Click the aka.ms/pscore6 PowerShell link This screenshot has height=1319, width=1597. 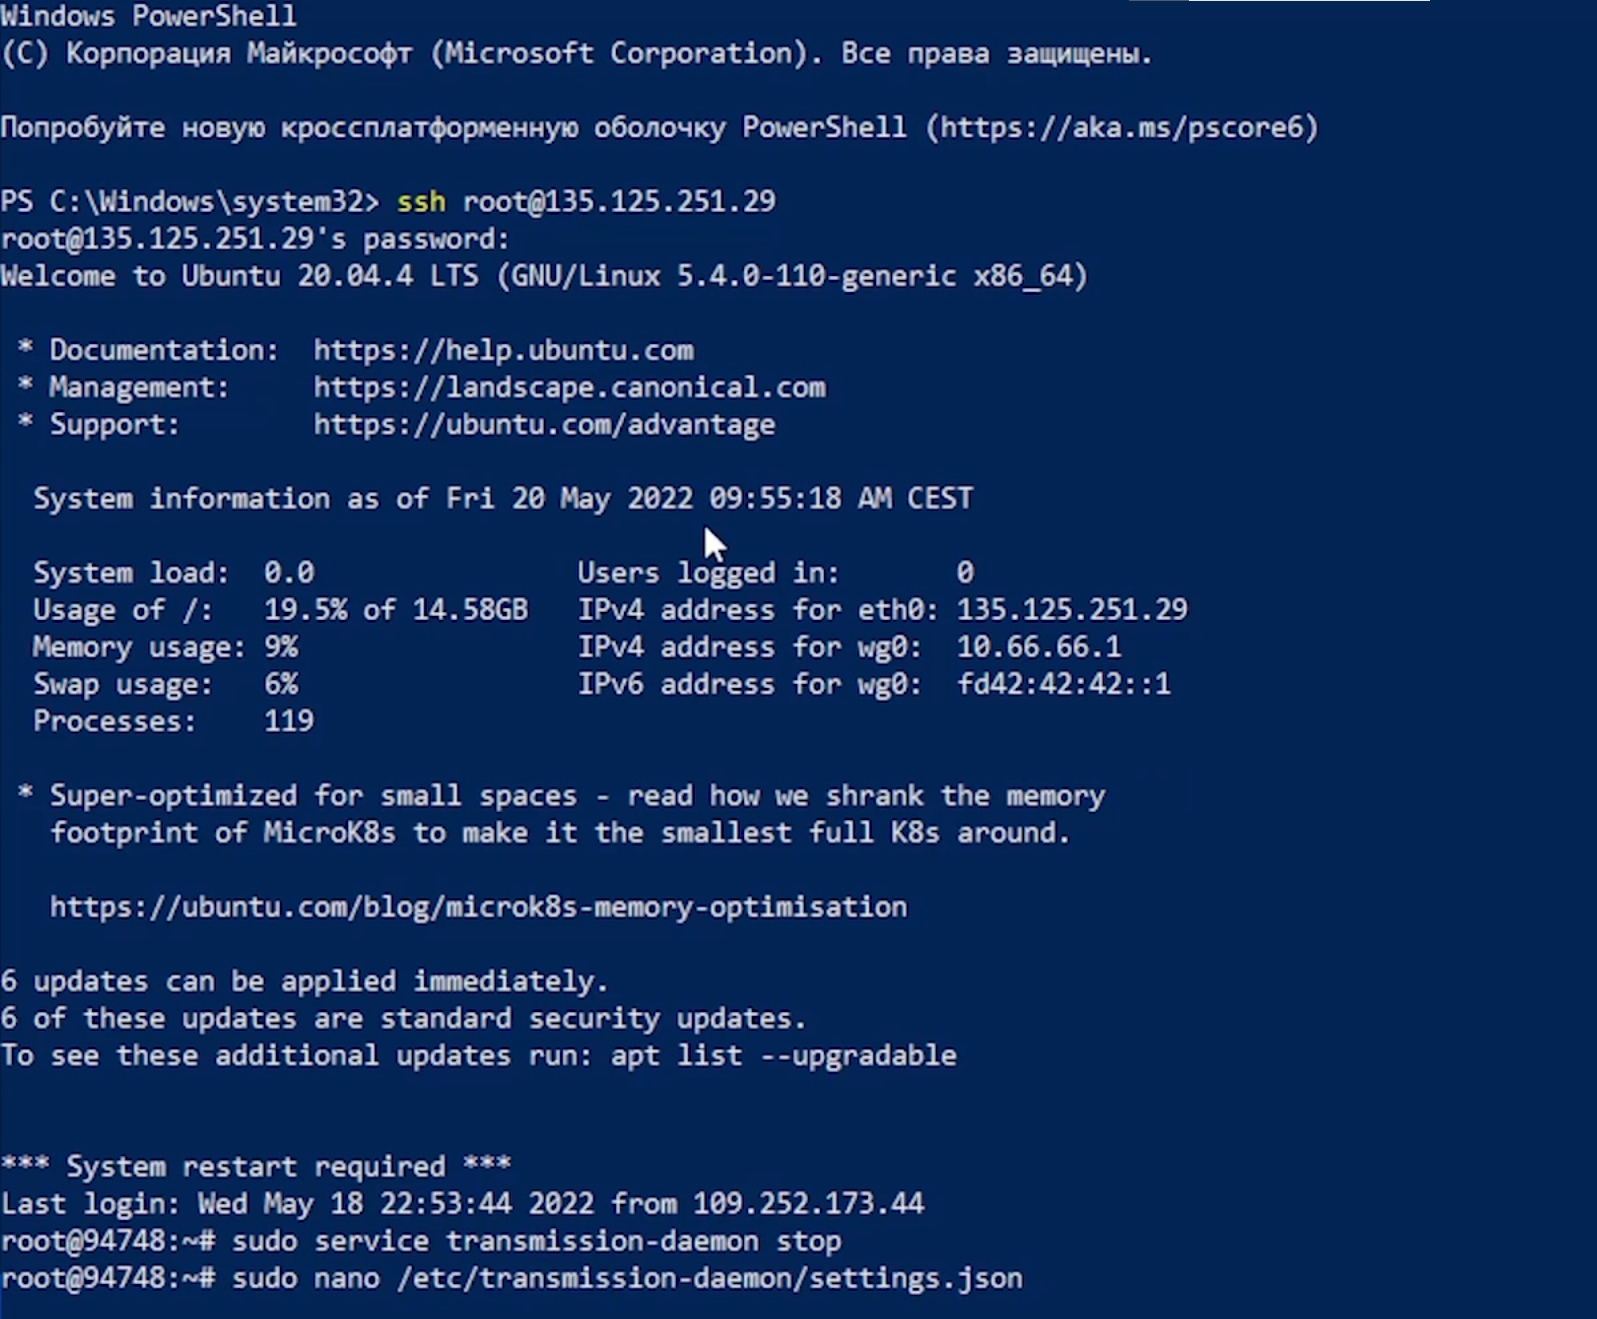coord(1122,128)
